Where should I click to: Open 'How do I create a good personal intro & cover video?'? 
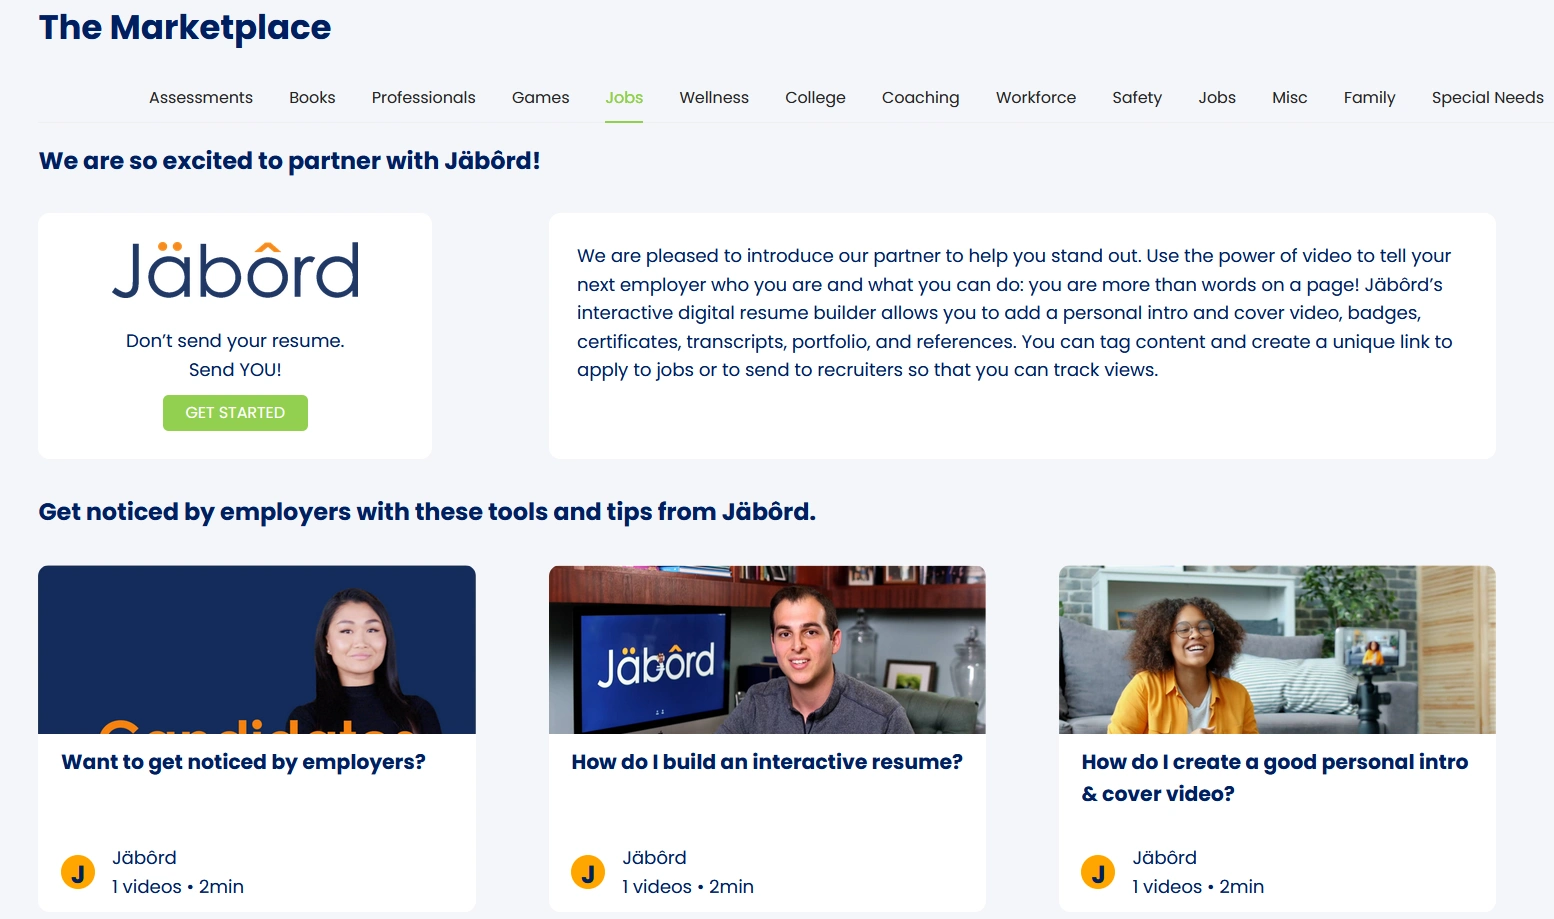point(1275,778)
